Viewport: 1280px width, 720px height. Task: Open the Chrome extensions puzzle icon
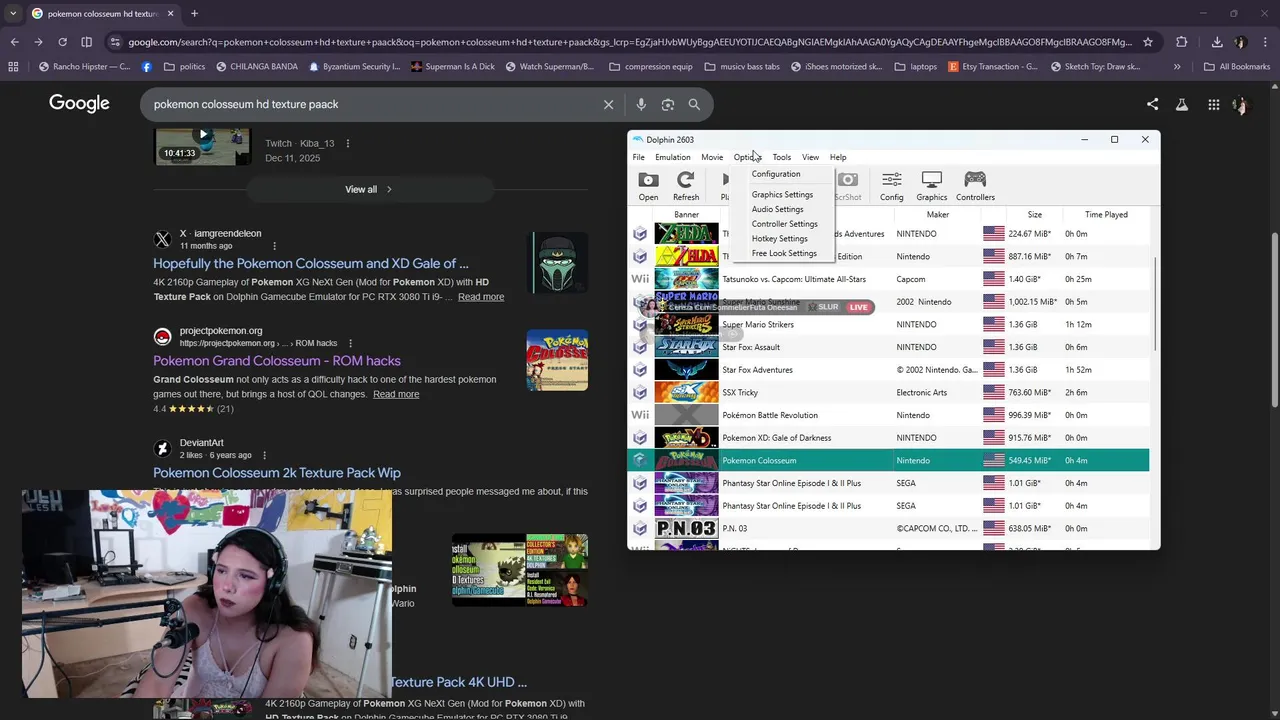pos(1181,42)
